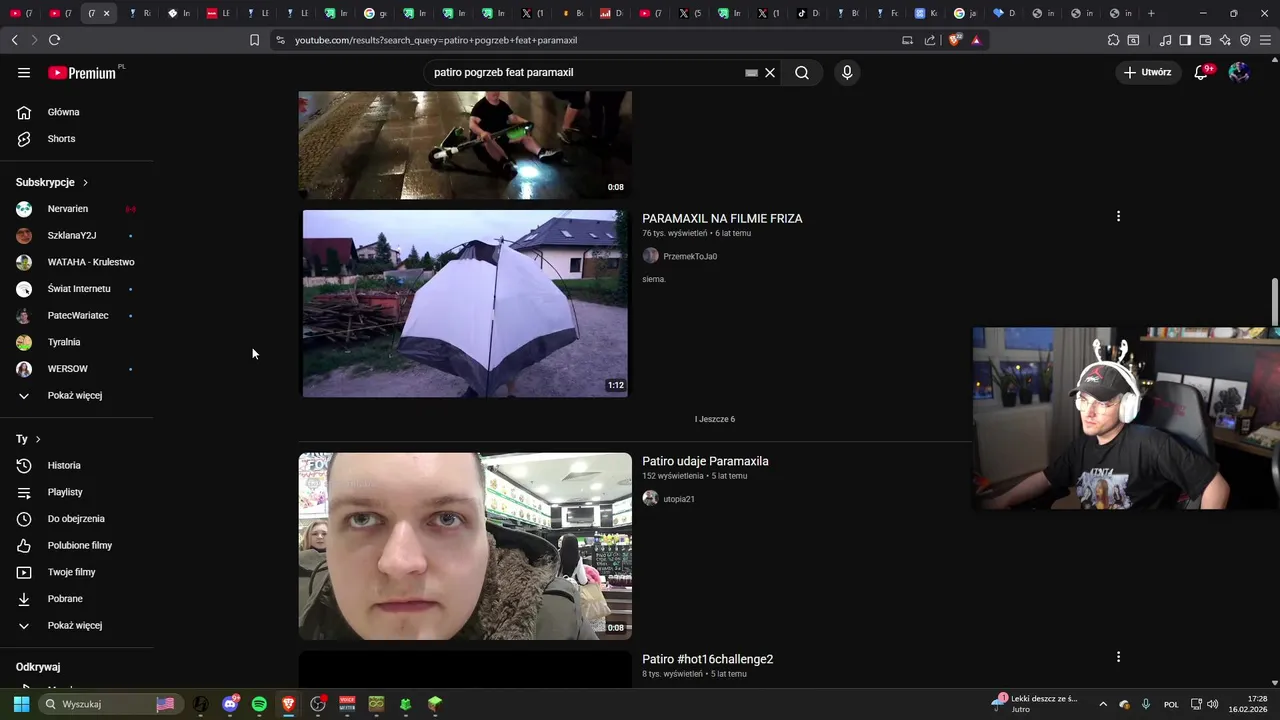Show hidden system tray icons chevron
This screenshot has height=720, width=1280.
pos(1103,704)
